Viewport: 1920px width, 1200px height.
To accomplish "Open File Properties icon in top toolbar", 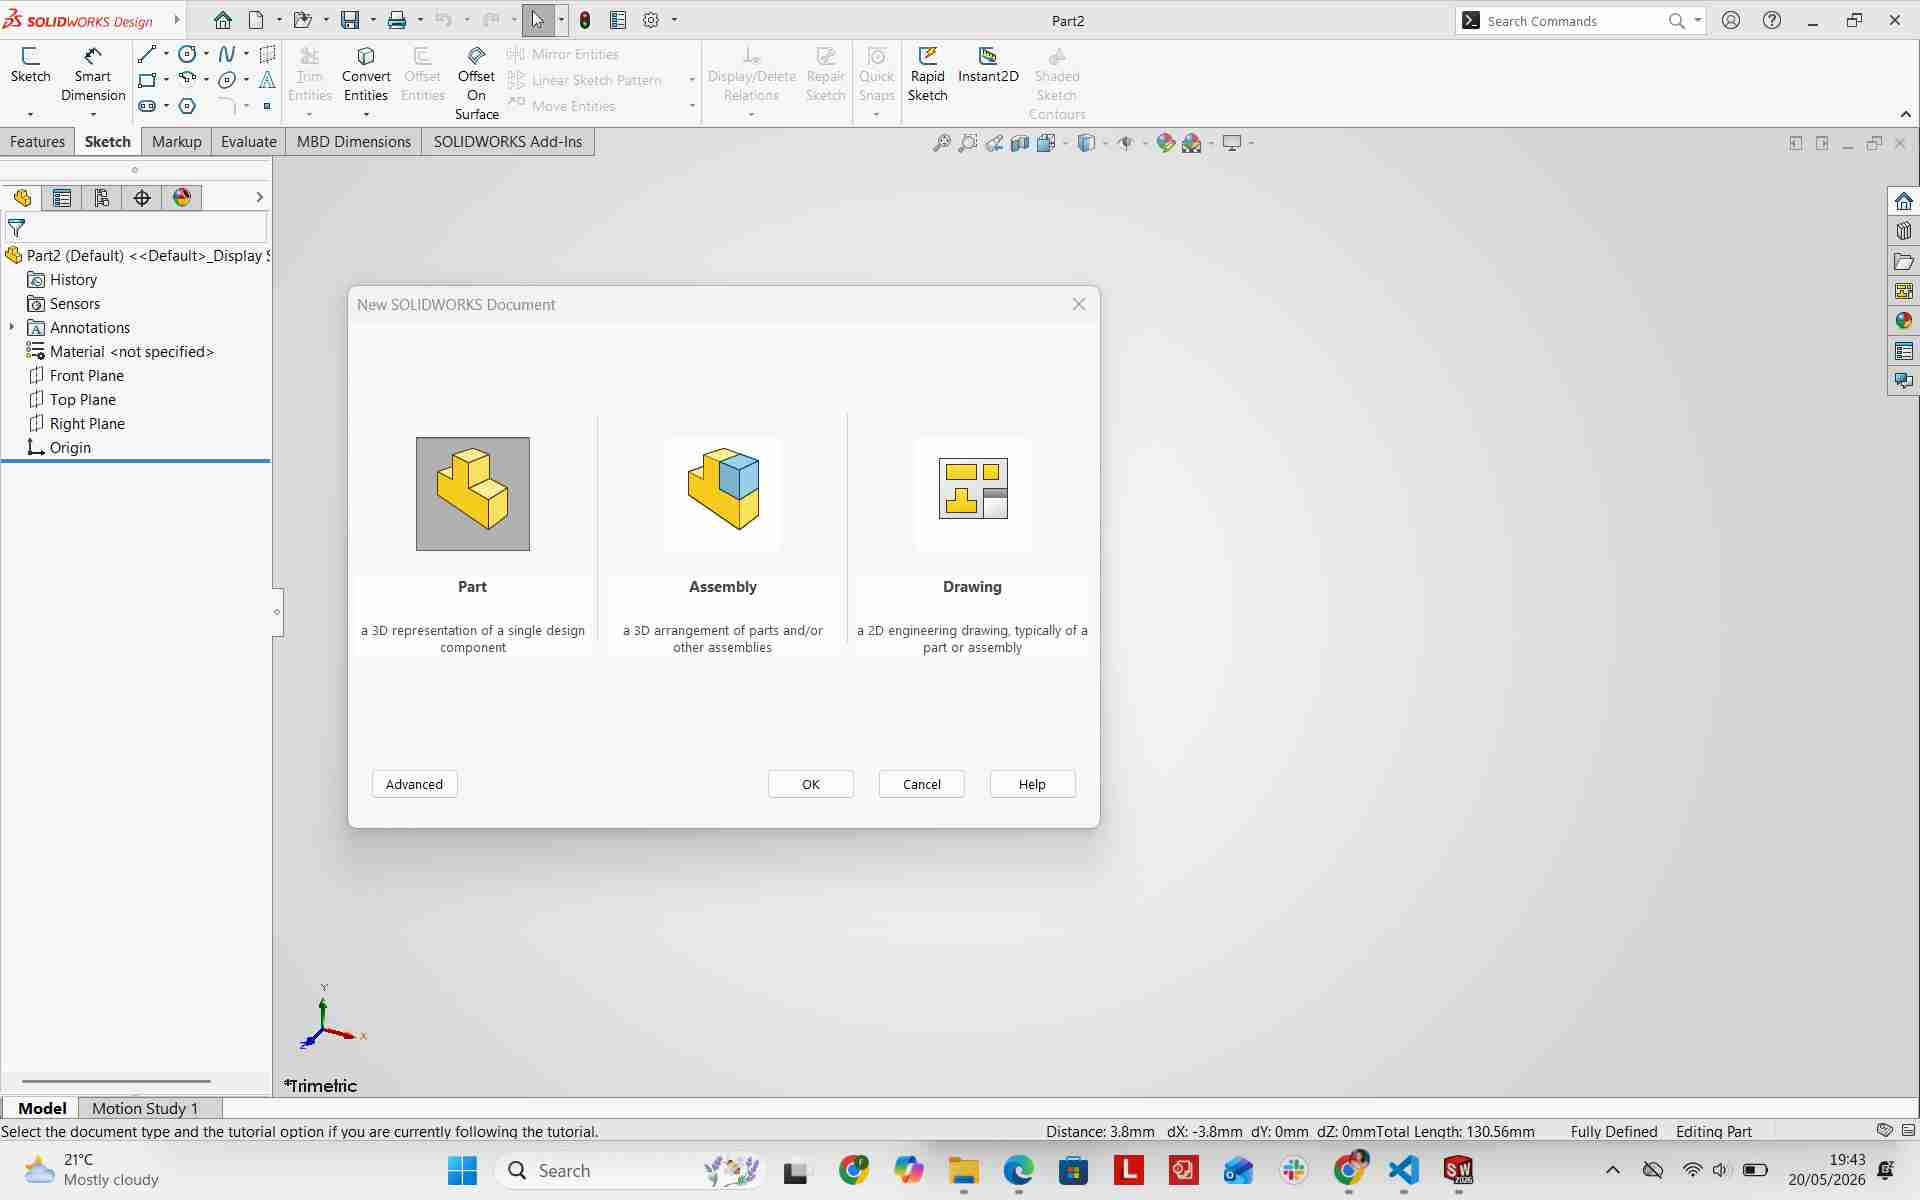I will (x=618, y=20).
